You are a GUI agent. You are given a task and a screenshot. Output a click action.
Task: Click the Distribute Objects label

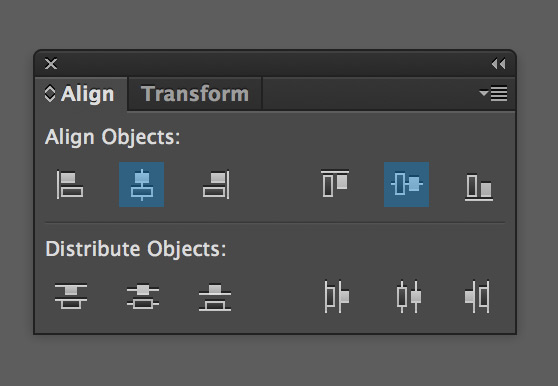pyautogui.click(x=136, y=249)
